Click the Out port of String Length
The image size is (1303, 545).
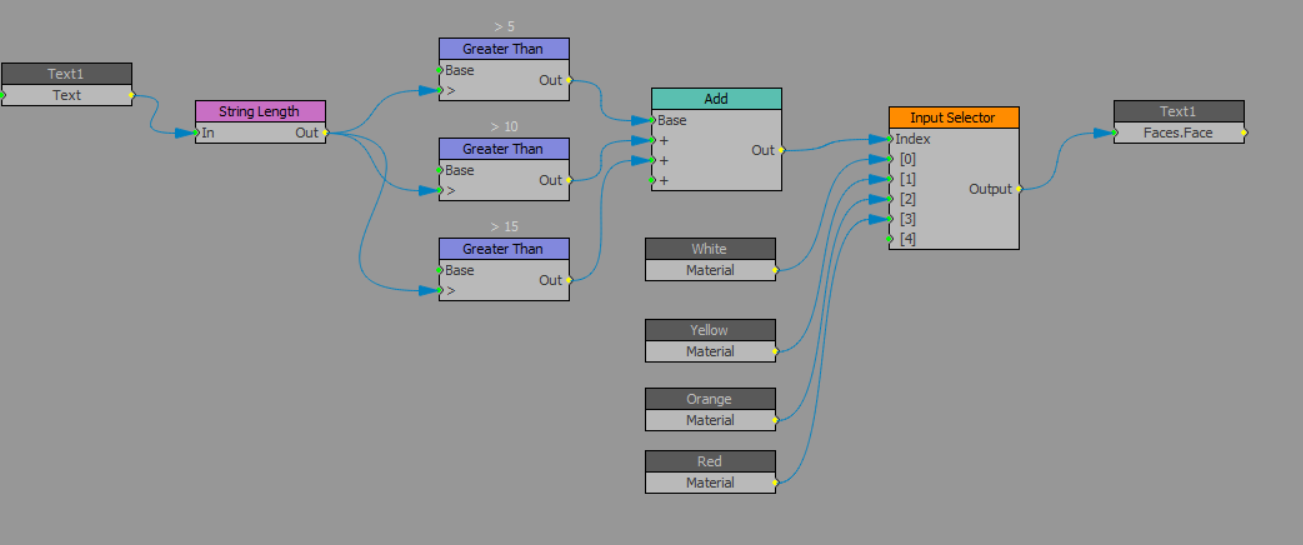(326, 132)
